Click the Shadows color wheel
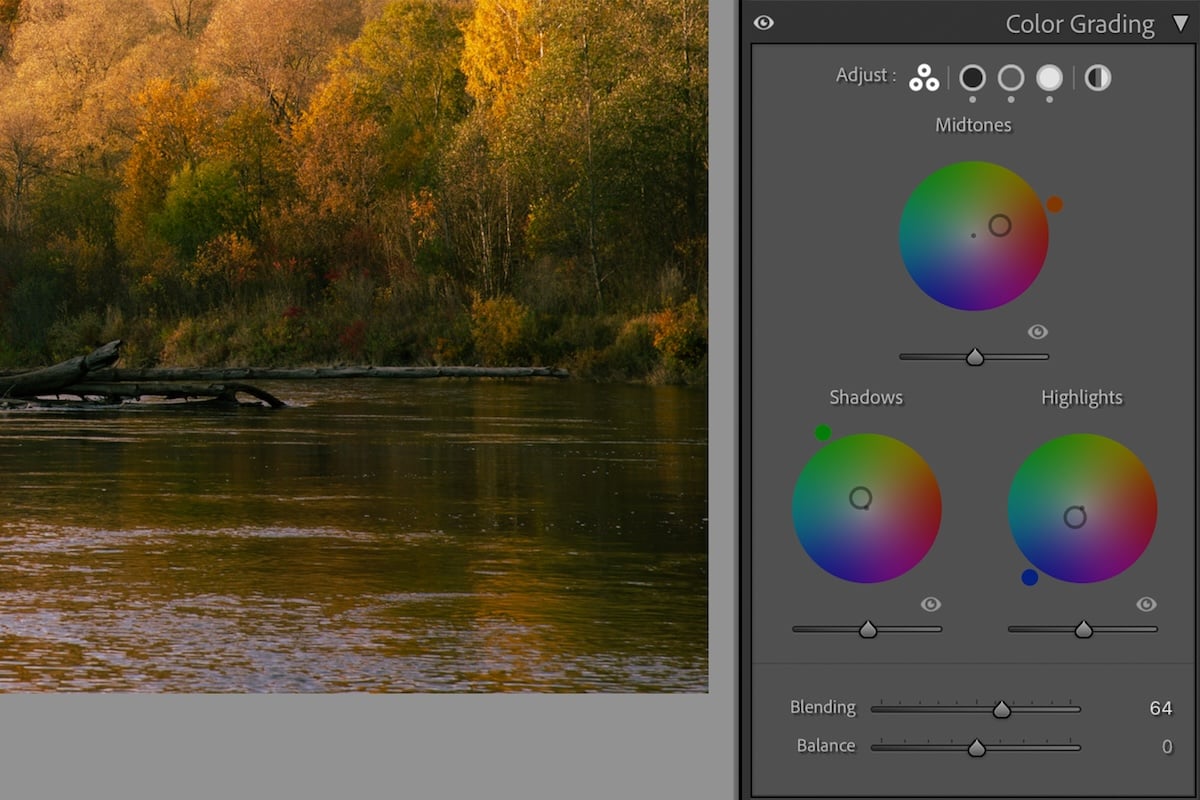This screenshot has width=1200, height=800. pos(866,508)
